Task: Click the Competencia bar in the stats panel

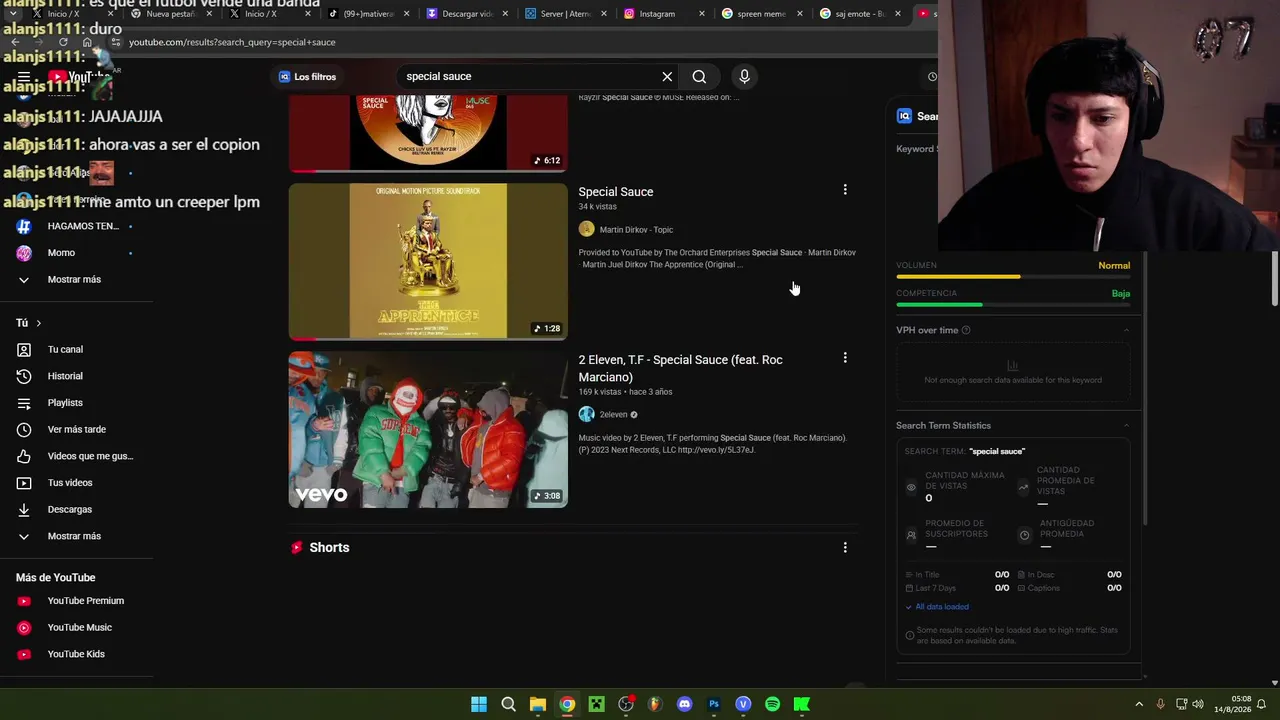Action: [x=1013, y=305]
